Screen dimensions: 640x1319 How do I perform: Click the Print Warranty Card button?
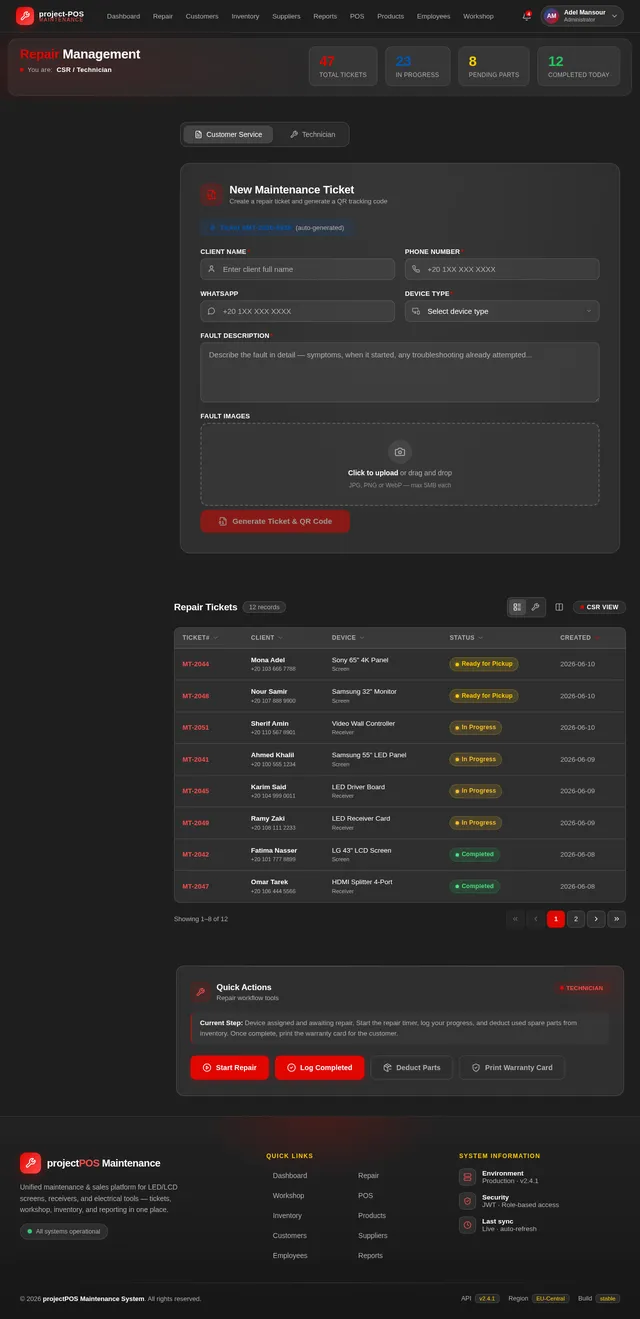pyautogui.click(x=512, y=1067)
